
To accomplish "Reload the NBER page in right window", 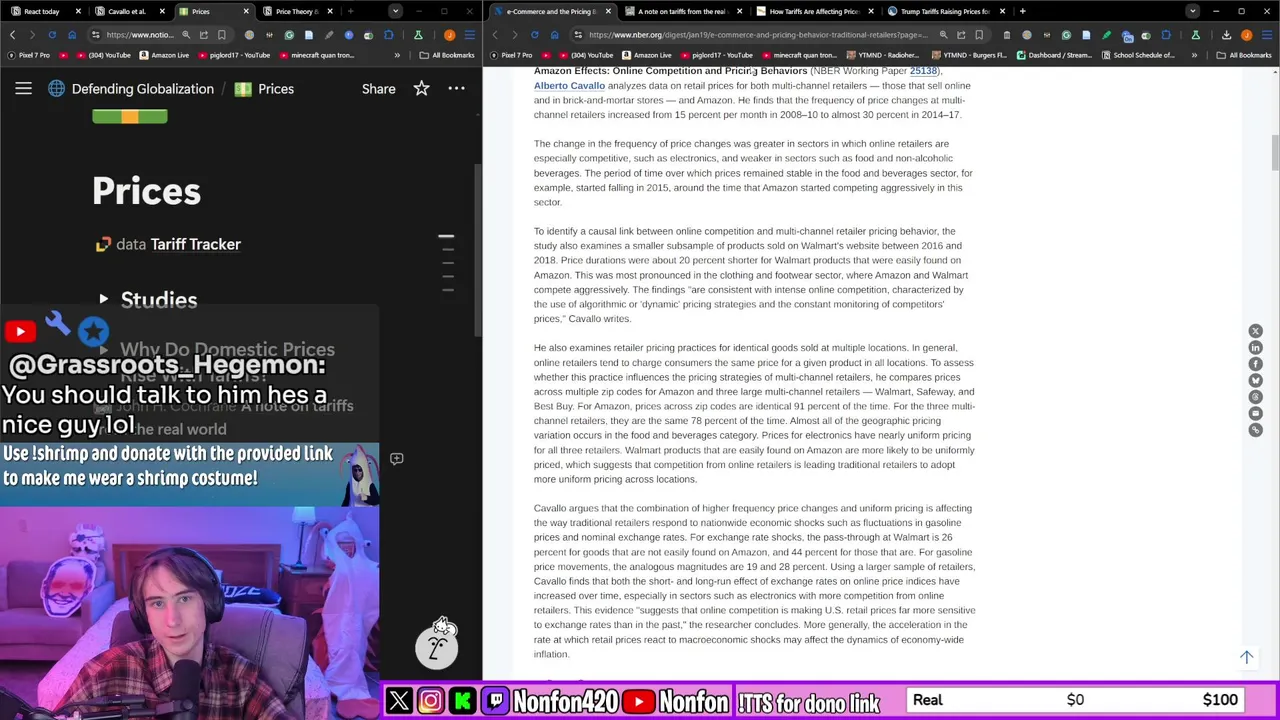I will [x=534, y=35].
